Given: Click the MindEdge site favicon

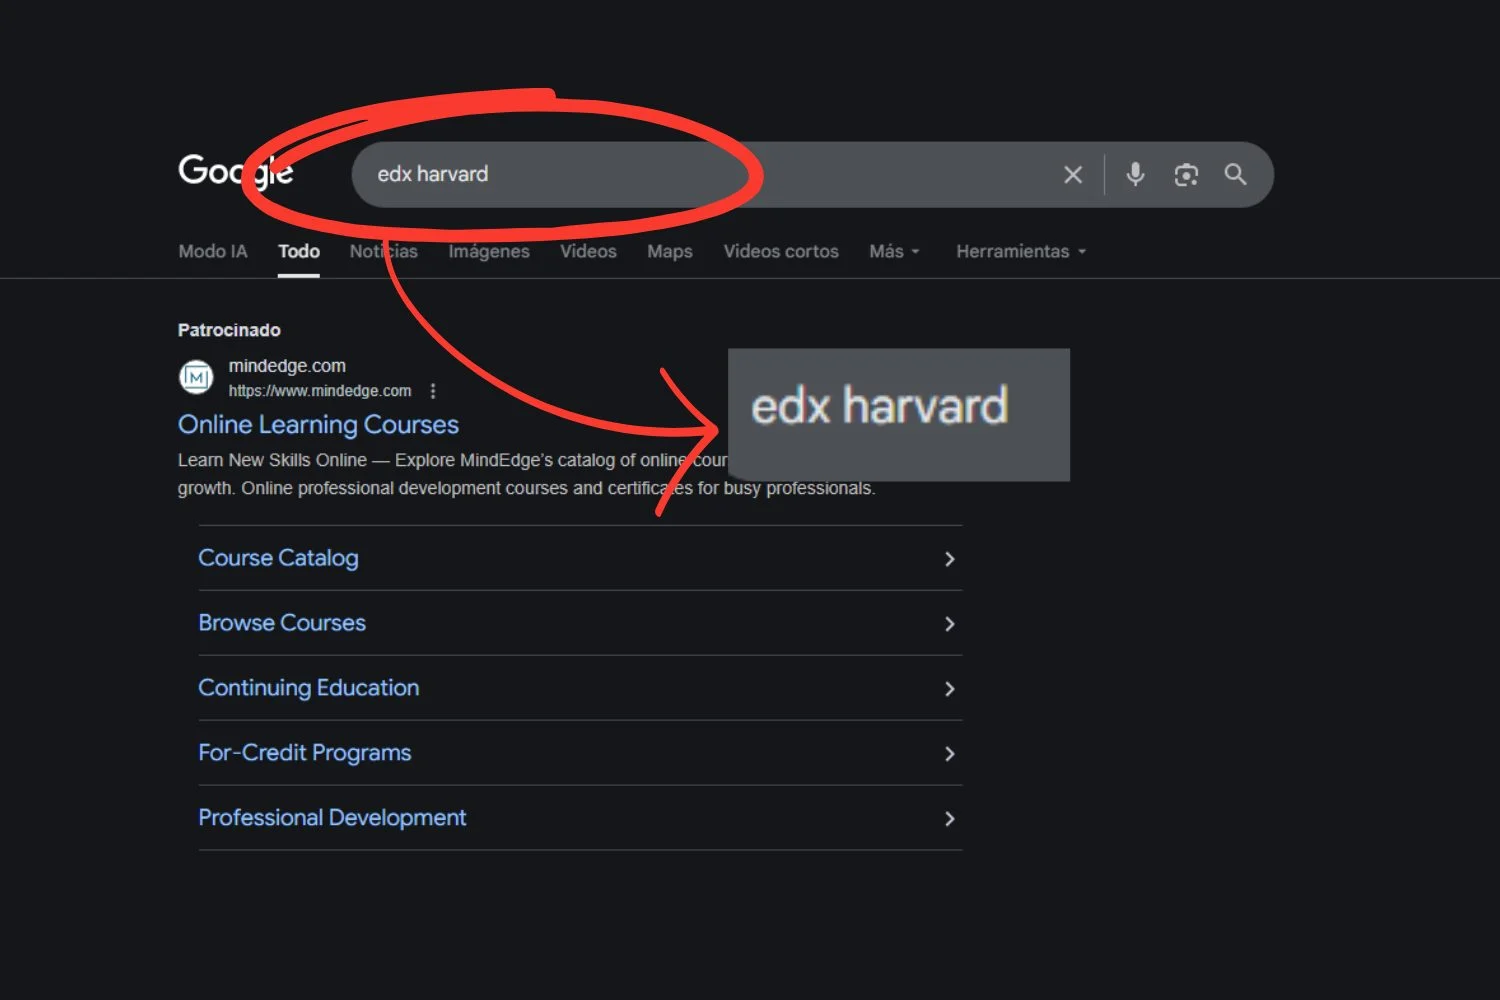Looking at the screenshot, I should pos(196,377).
